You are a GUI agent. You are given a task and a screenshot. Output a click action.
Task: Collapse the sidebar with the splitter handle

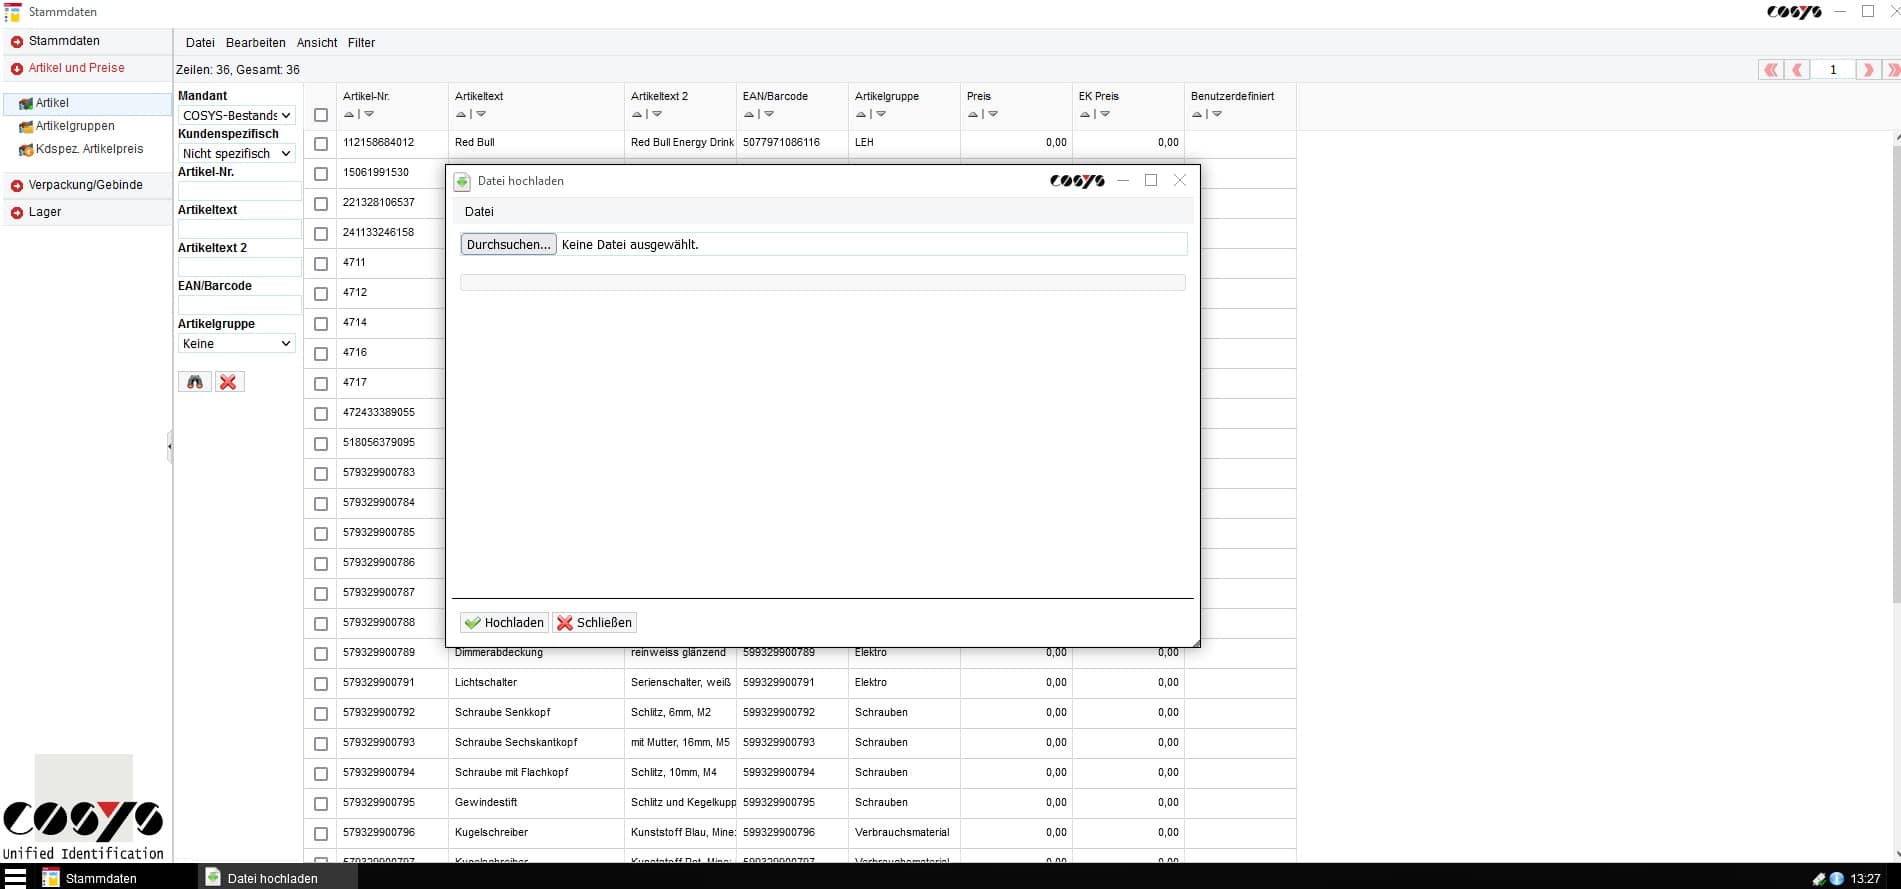coord(169,446)
